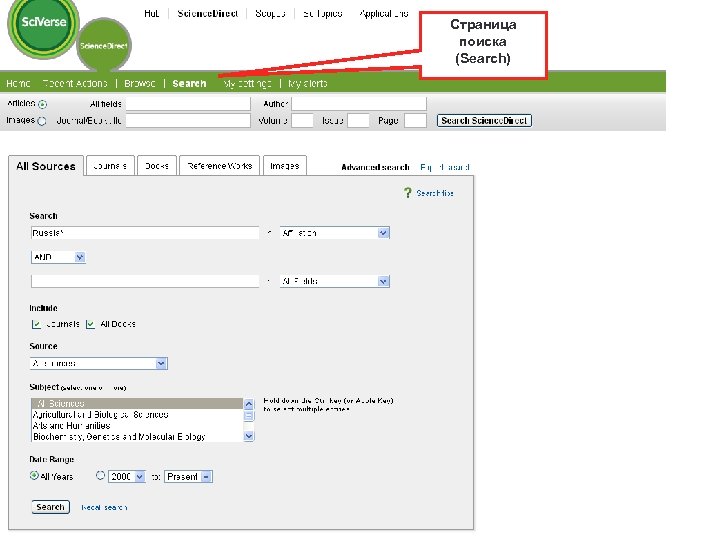
Task: Click subject list scroll down arrow
Action: pos(248,436)
